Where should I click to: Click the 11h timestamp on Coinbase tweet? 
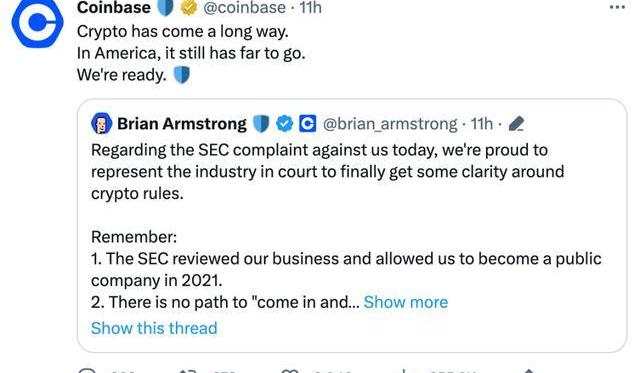pos(310,8)
